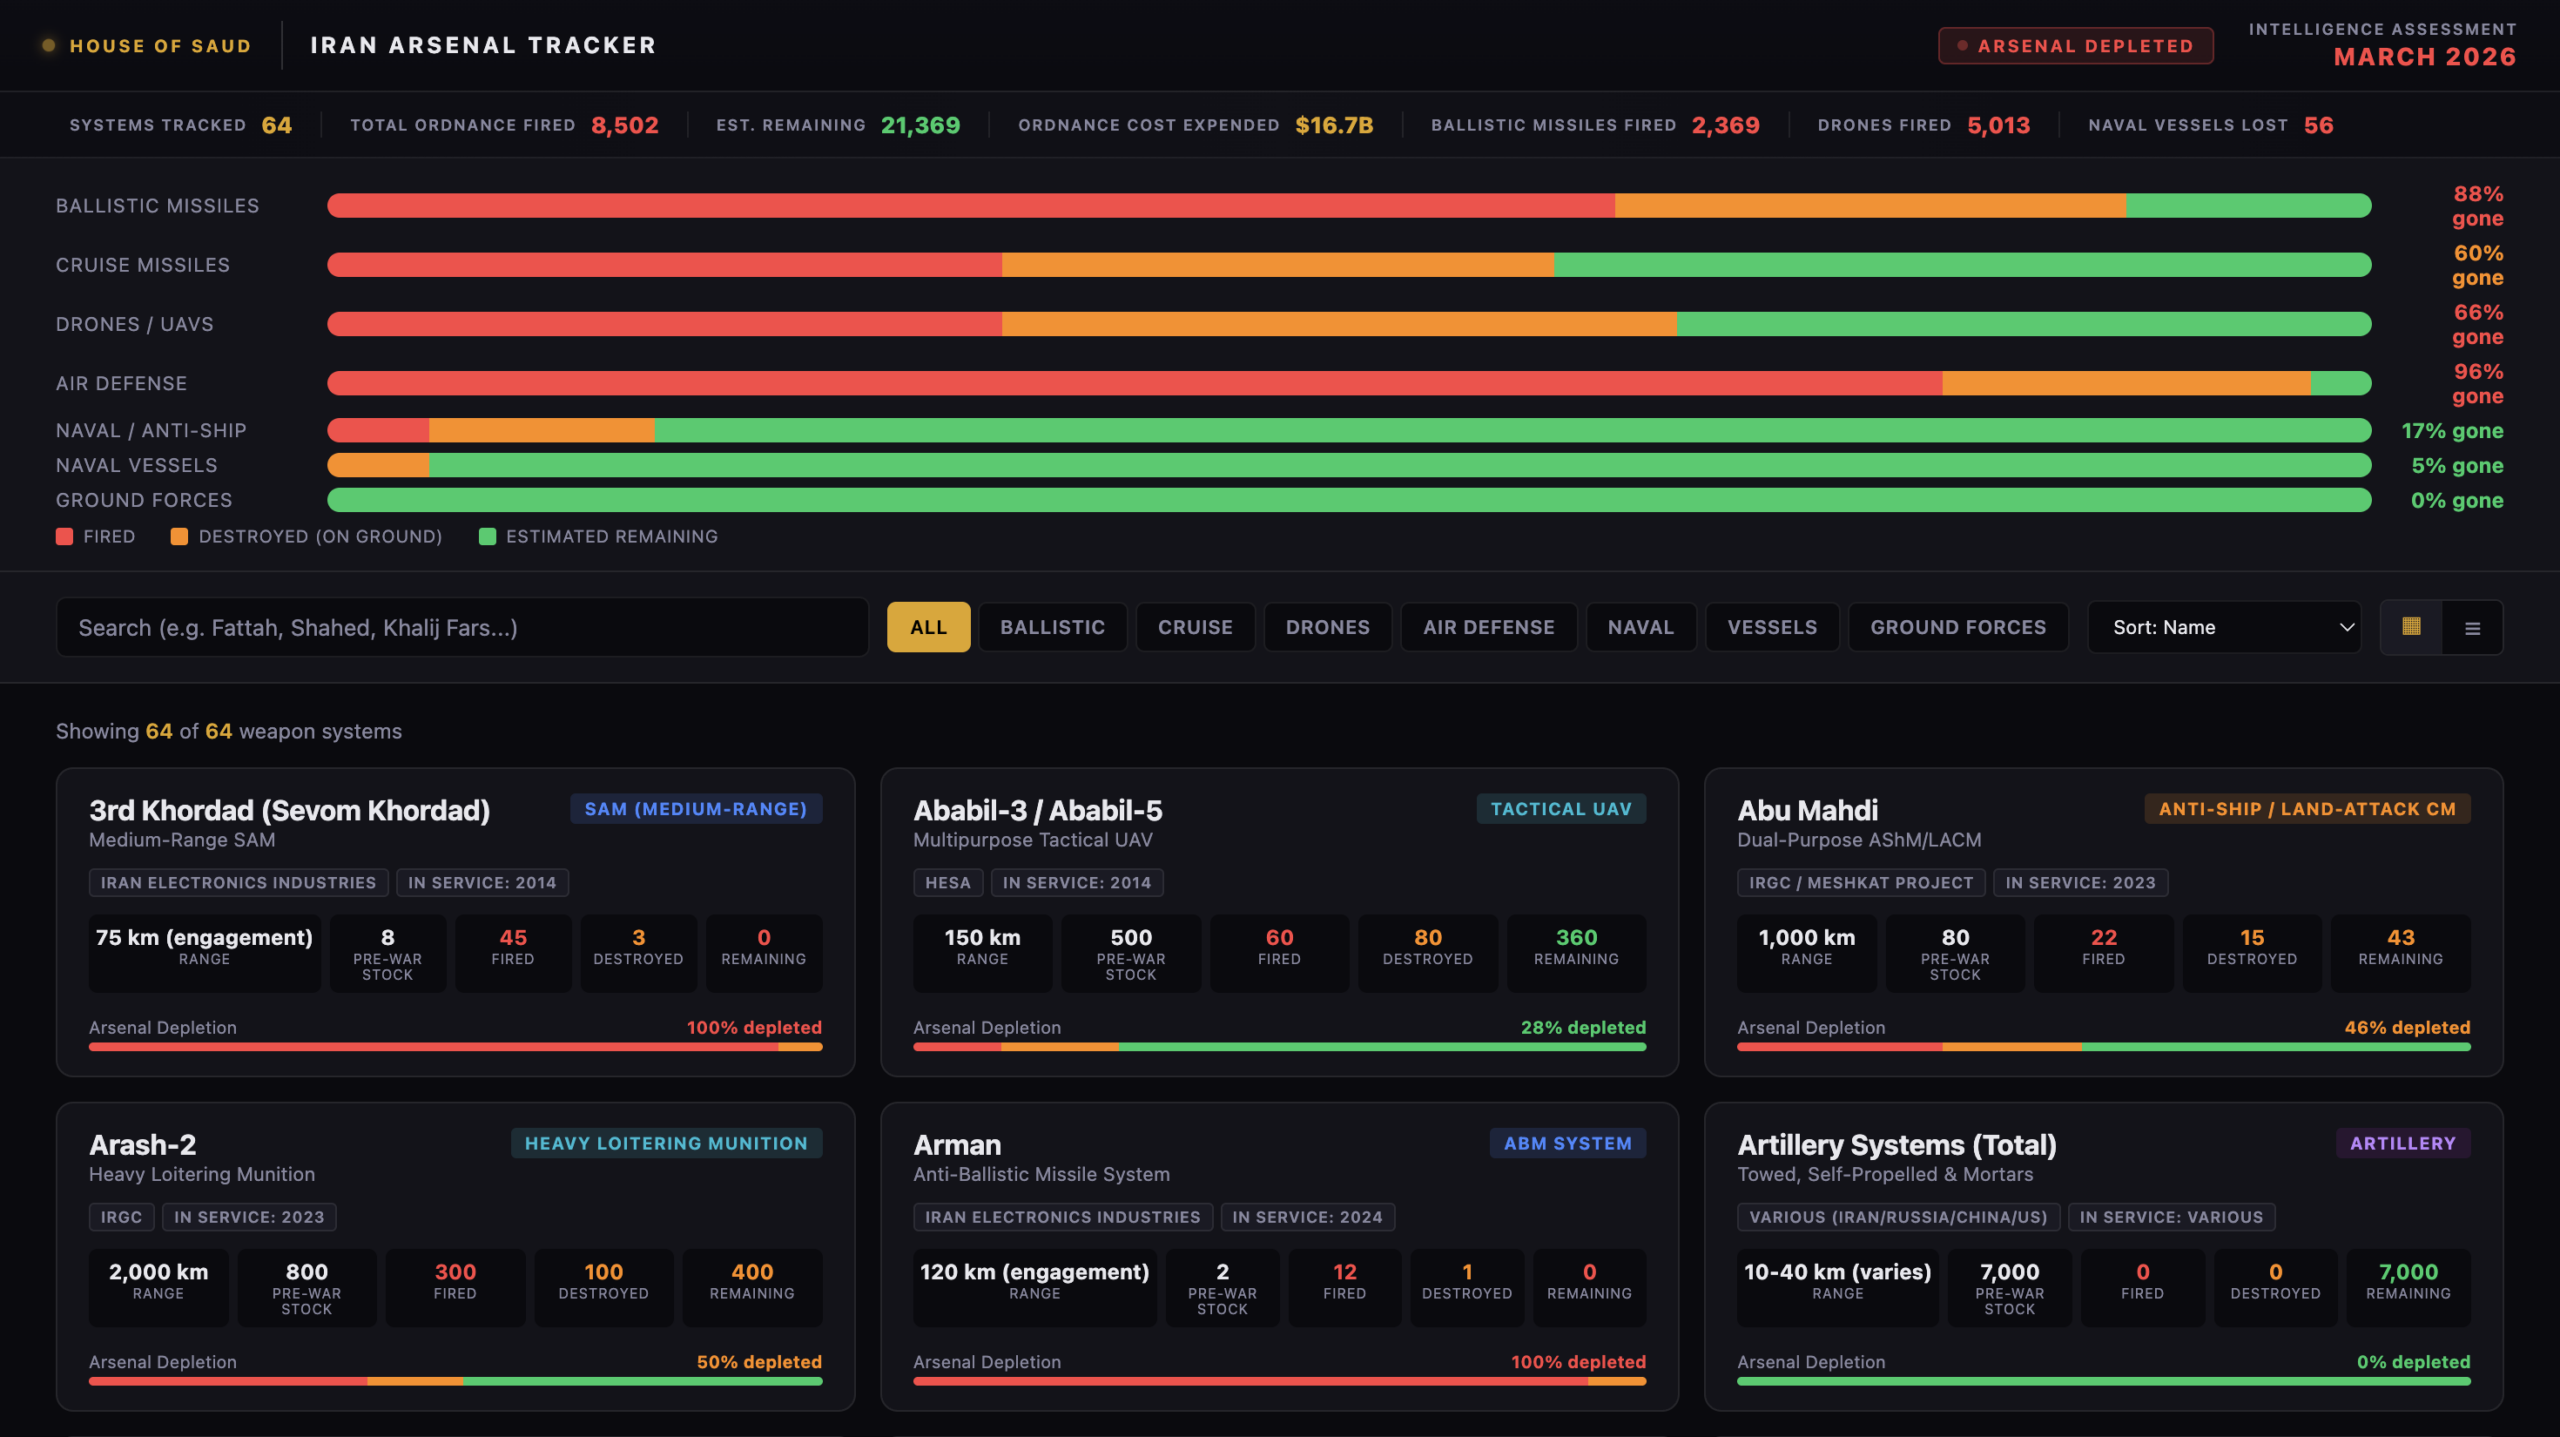The image size is (2560, 1437).
Task: Click the Arsenal Depleted status badge
Action: click(x=2075, y=46)
